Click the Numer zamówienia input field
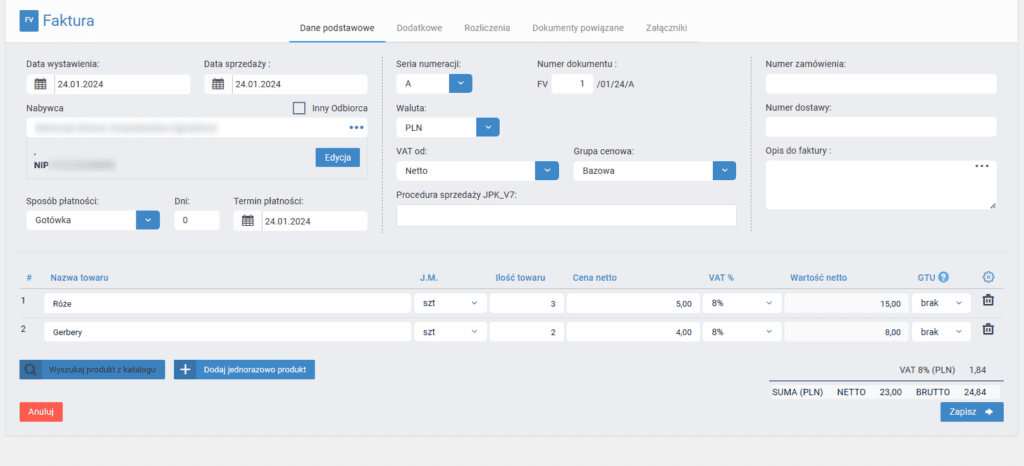 click(880, 84)
